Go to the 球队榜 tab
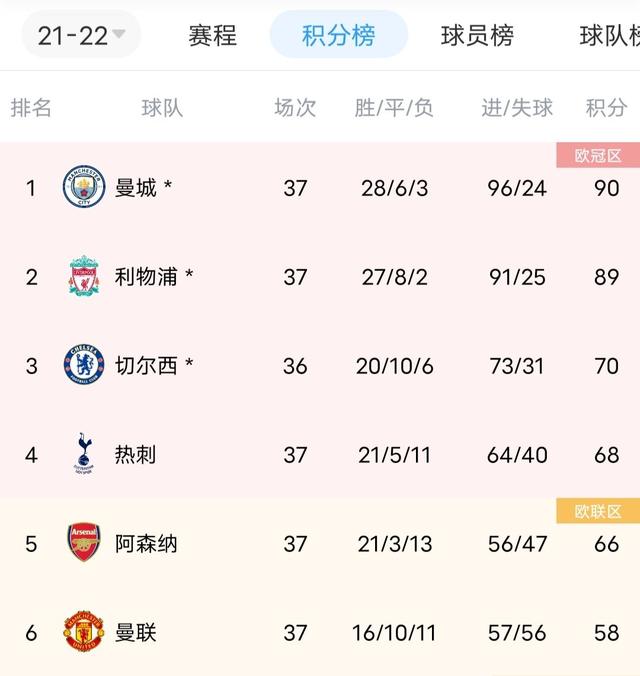The width and height of the screenshot is (640, 676). tap(609, 36)
